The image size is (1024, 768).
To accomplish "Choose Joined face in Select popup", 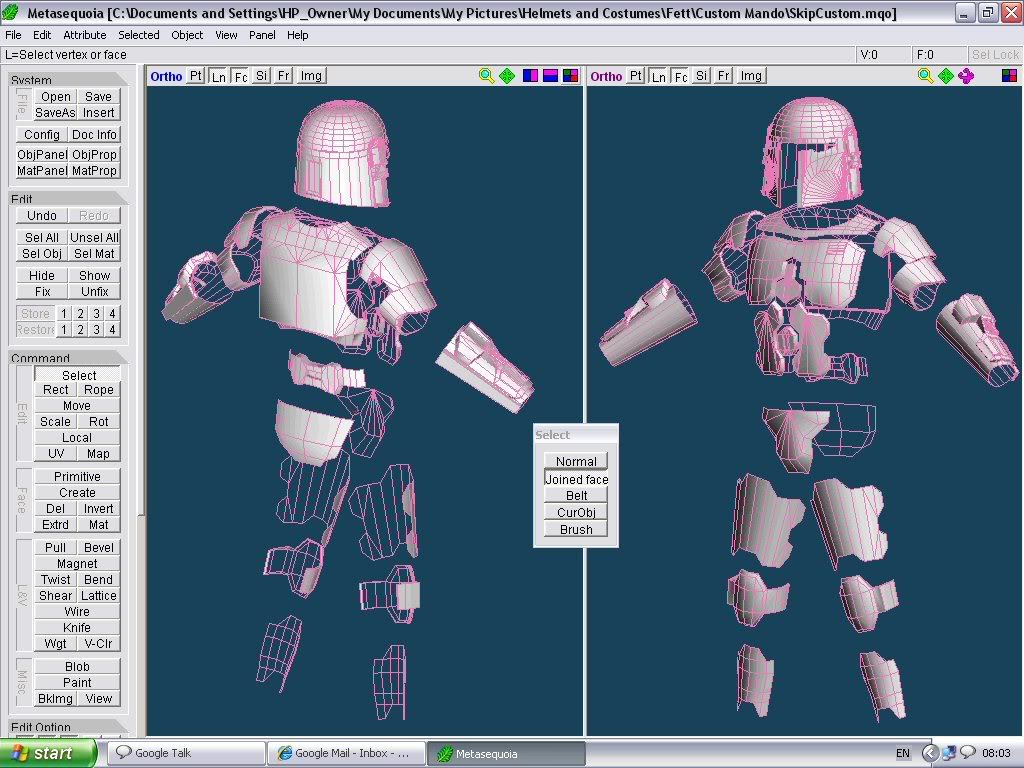I will click(x=576, y=479).
